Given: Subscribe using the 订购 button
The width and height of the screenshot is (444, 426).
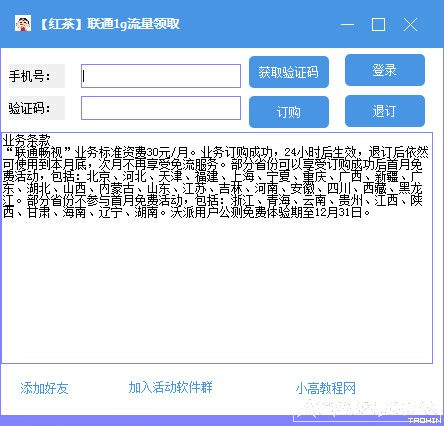Looking at the screenshot, I should coord(289,112).
